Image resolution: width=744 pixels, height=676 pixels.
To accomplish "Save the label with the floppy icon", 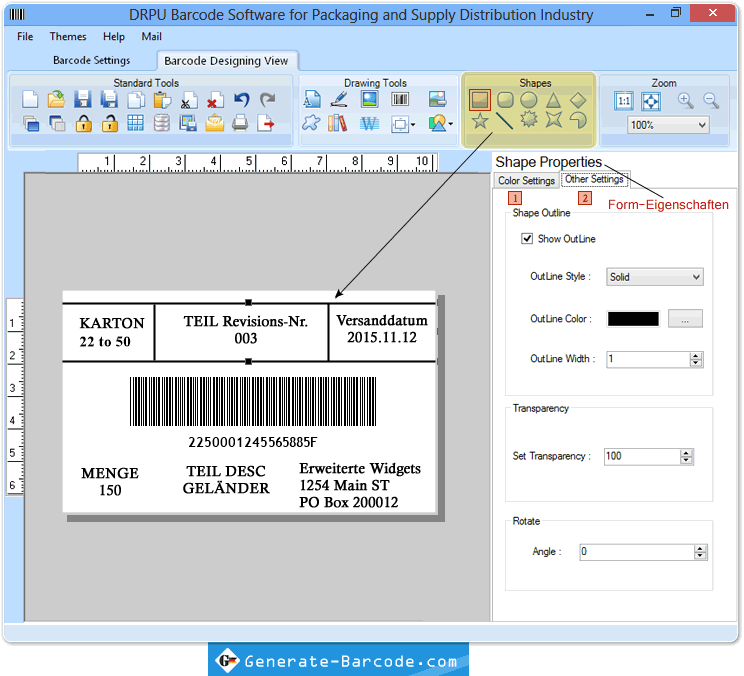I will point(83,100).
